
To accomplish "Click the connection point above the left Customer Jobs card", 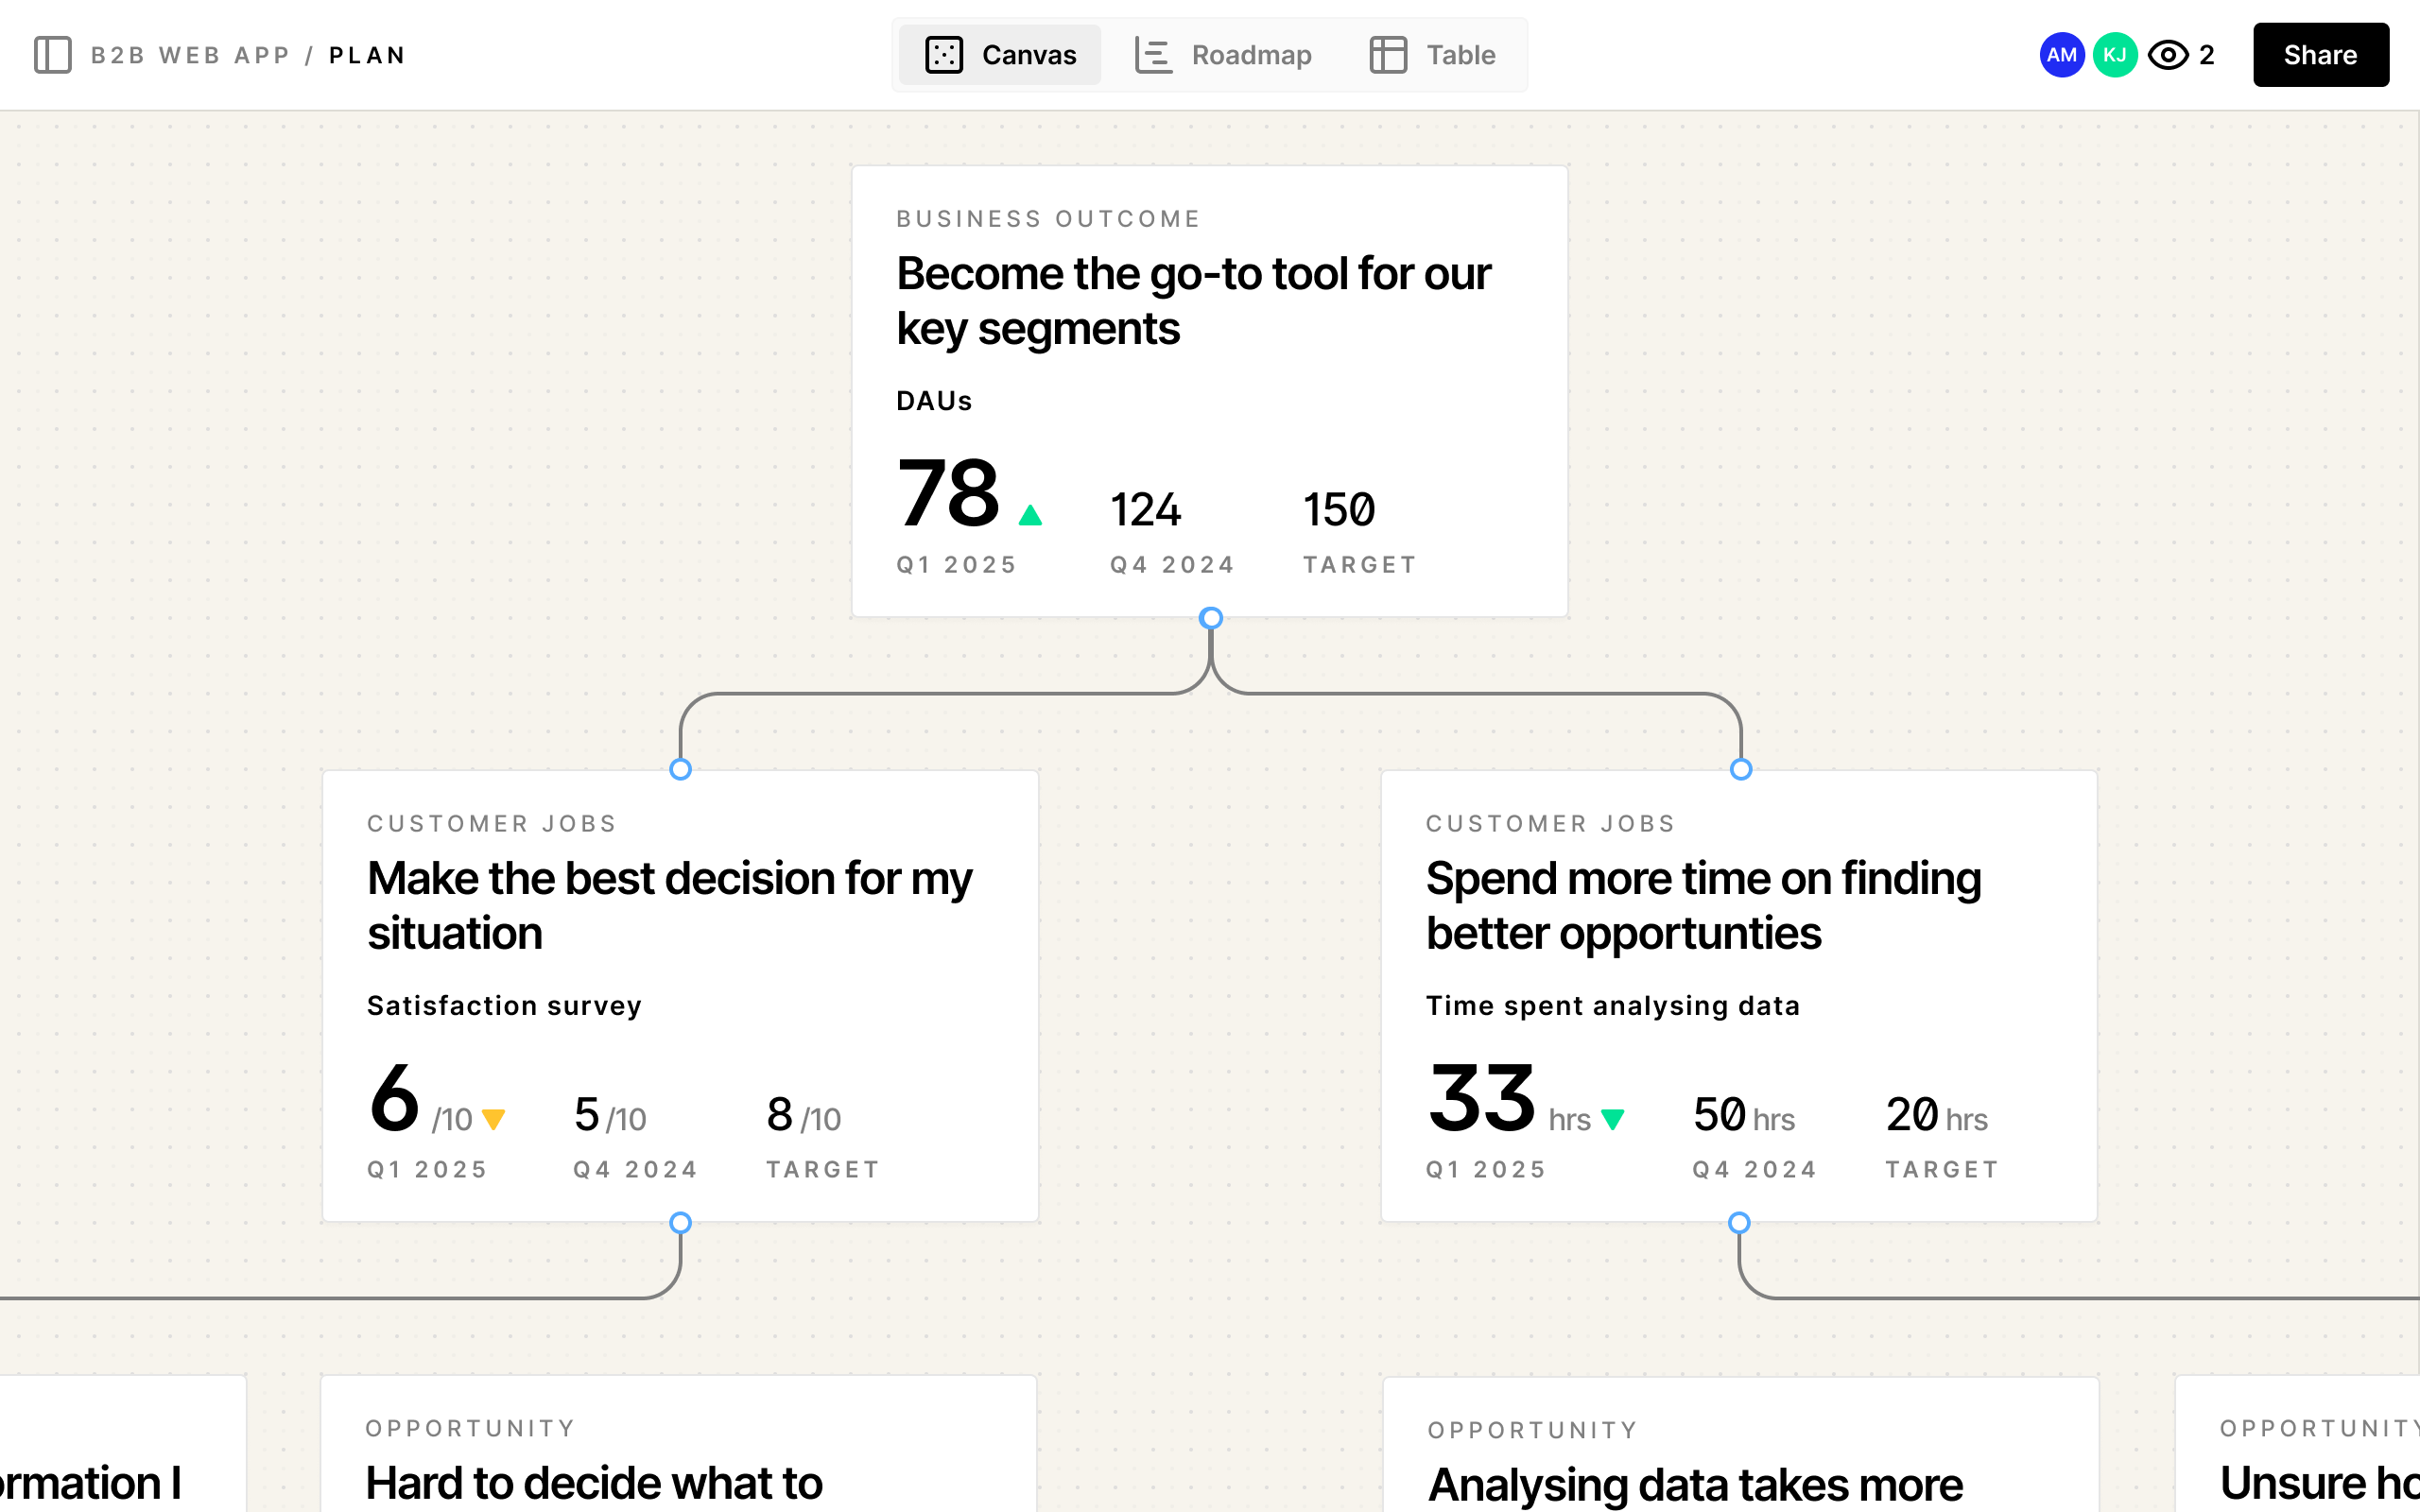I will (x=681, y=769).
